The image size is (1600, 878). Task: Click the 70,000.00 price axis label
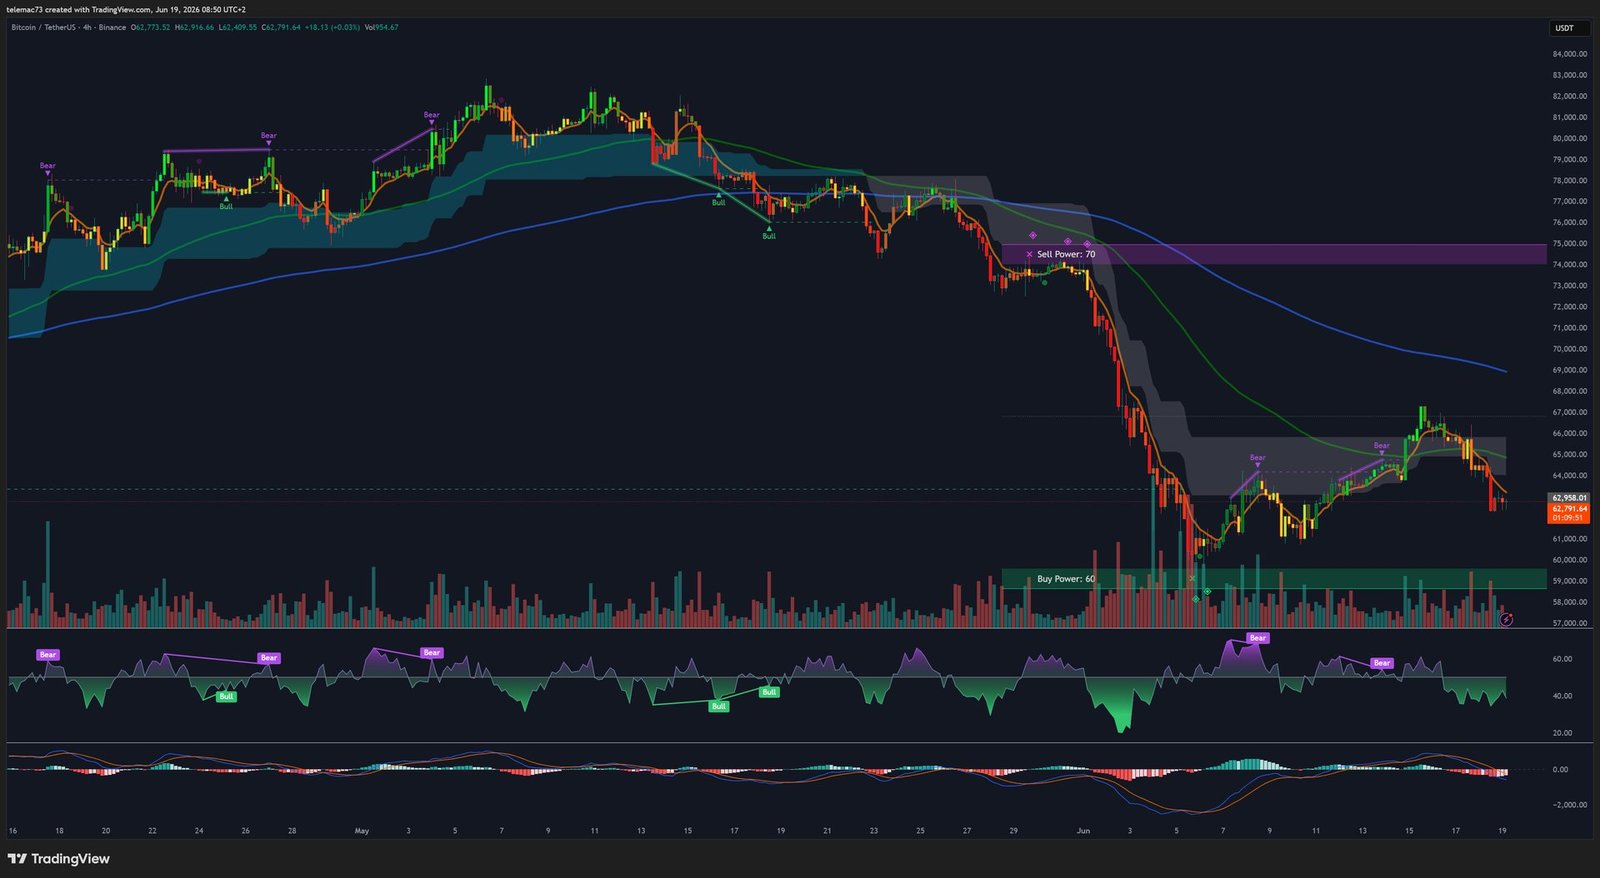1570,349
